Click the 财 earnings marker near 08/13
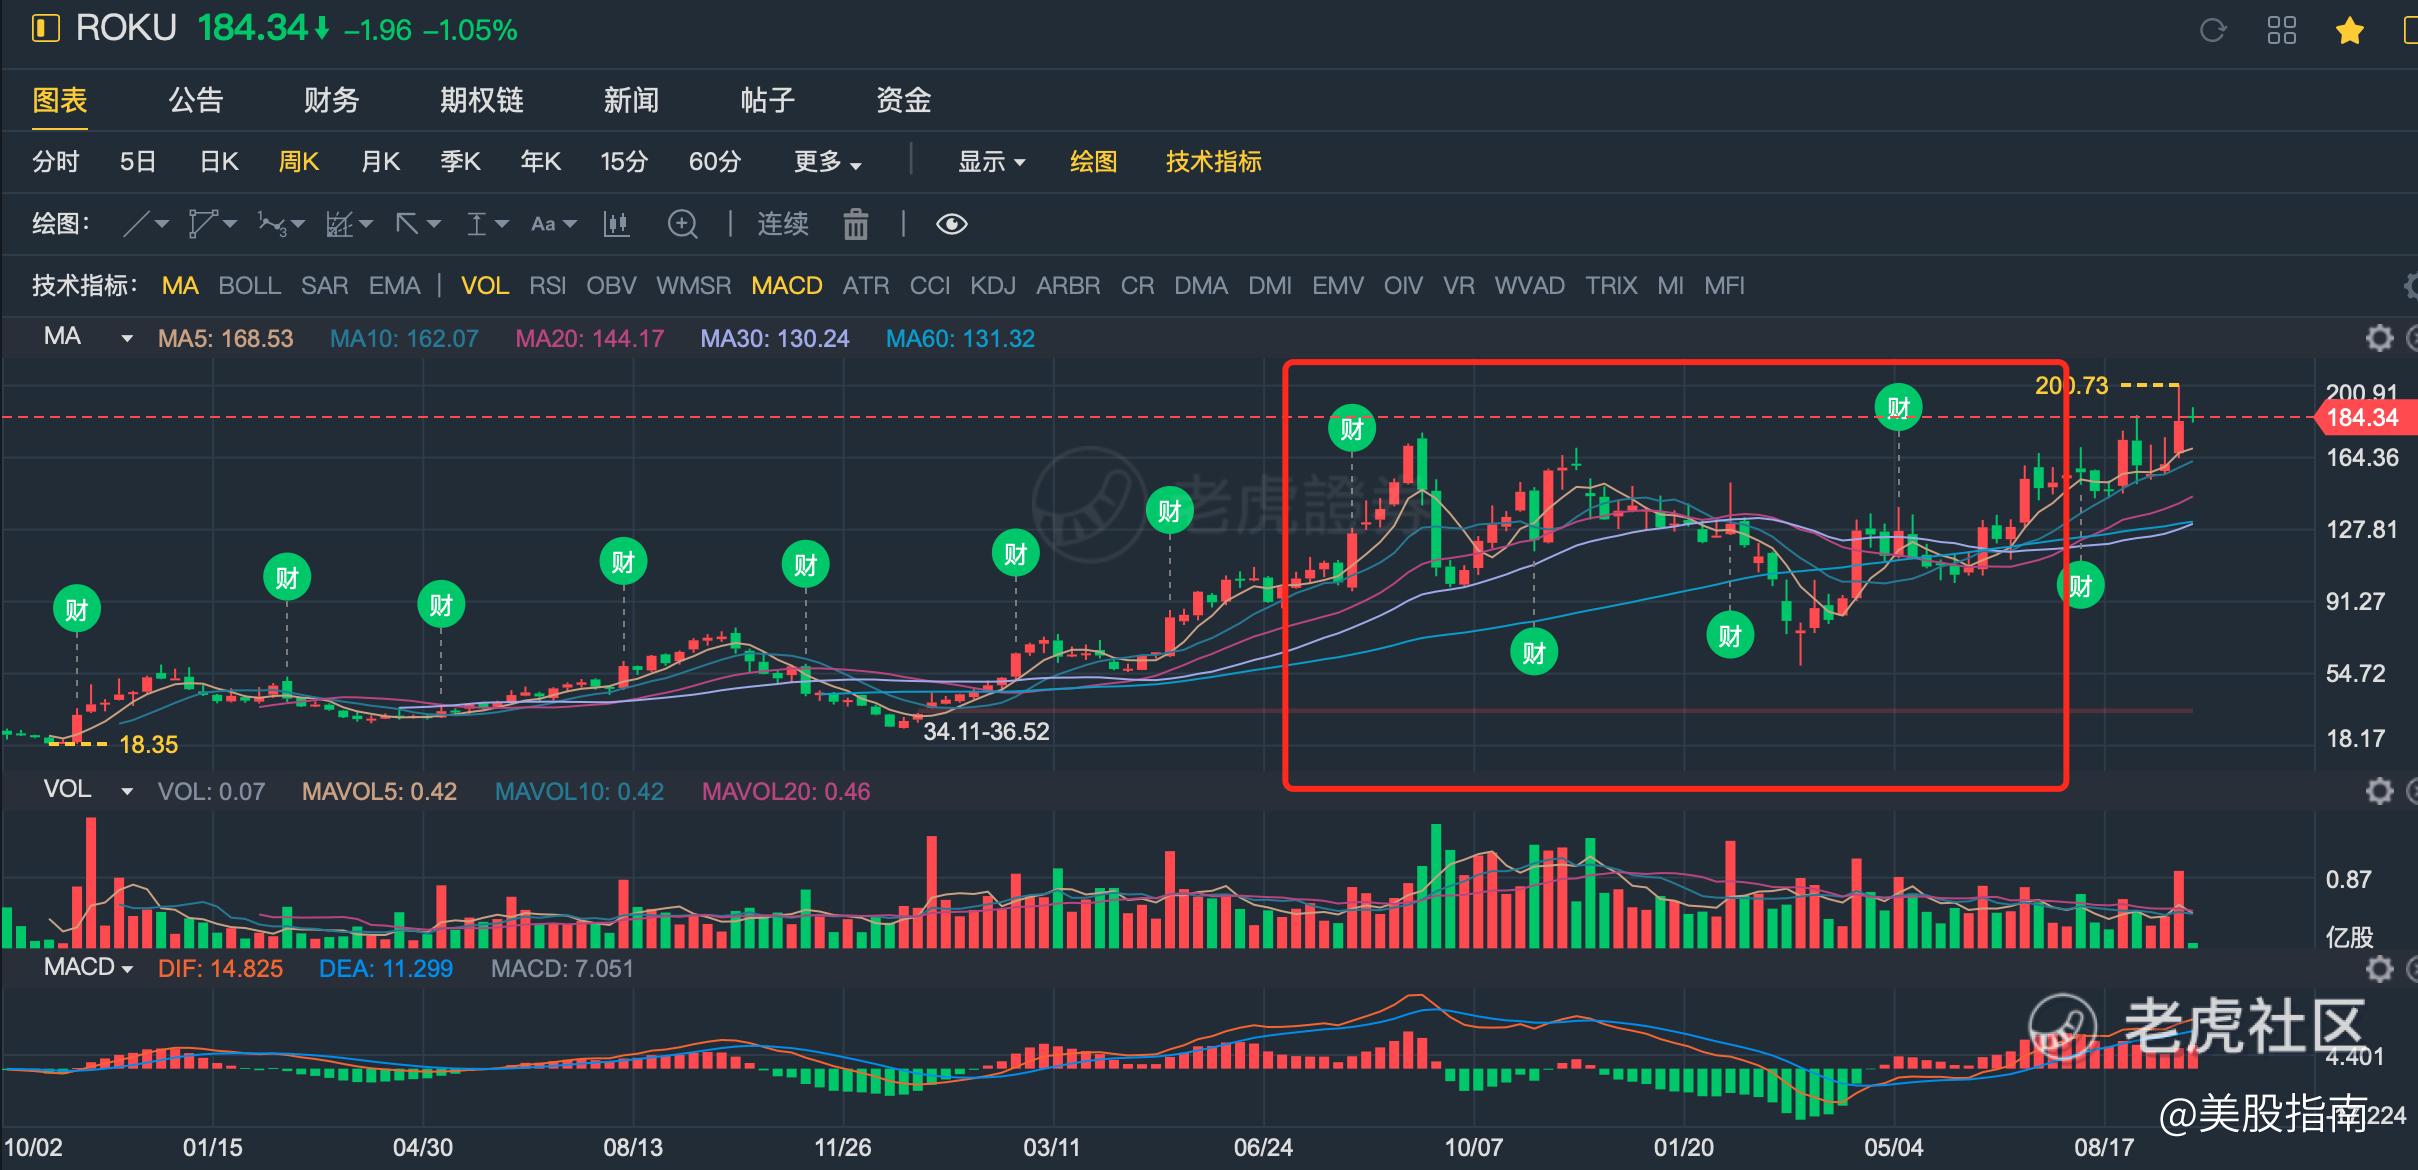2418x1170 pixels. click(623, 562)
